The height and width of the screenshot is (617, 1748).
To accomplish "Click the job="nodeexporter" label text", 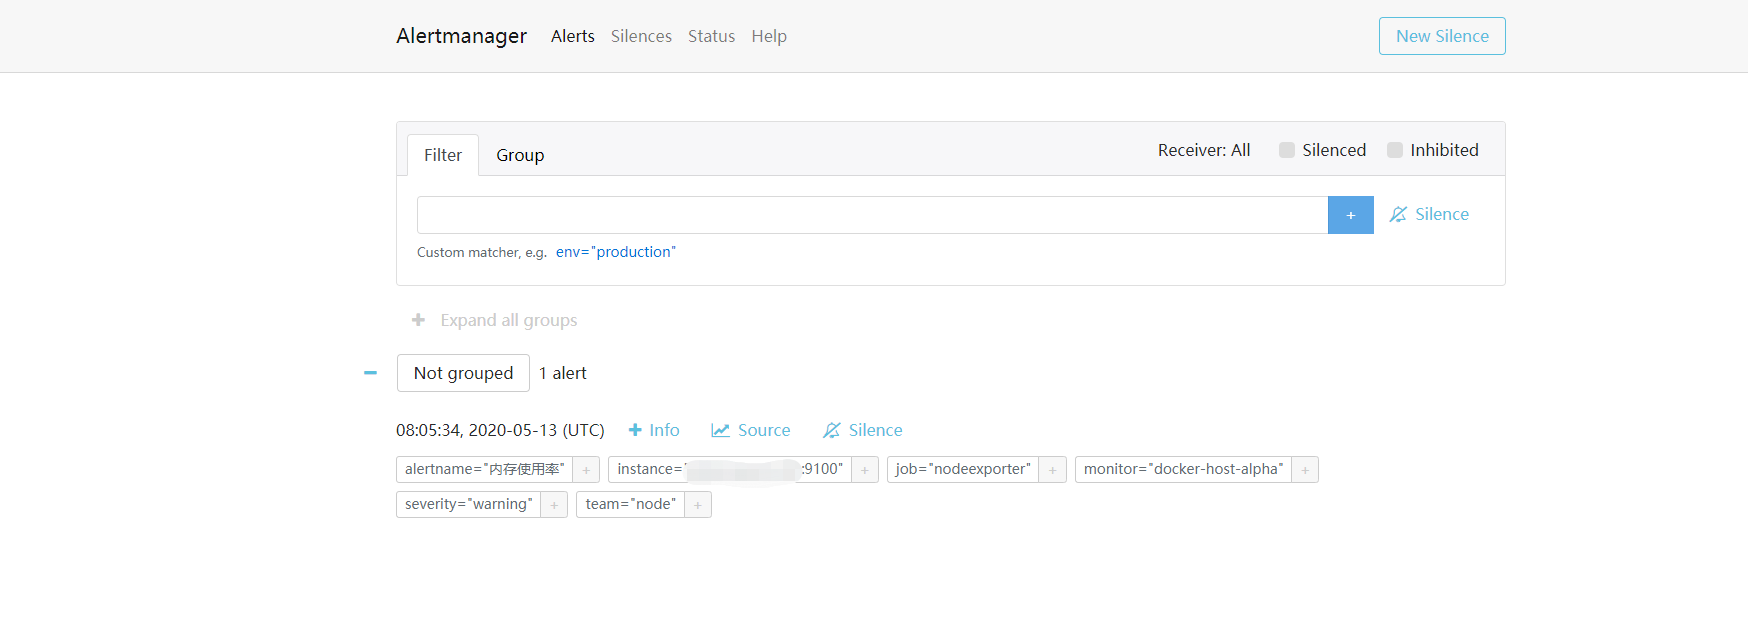I will click(963, 469).
